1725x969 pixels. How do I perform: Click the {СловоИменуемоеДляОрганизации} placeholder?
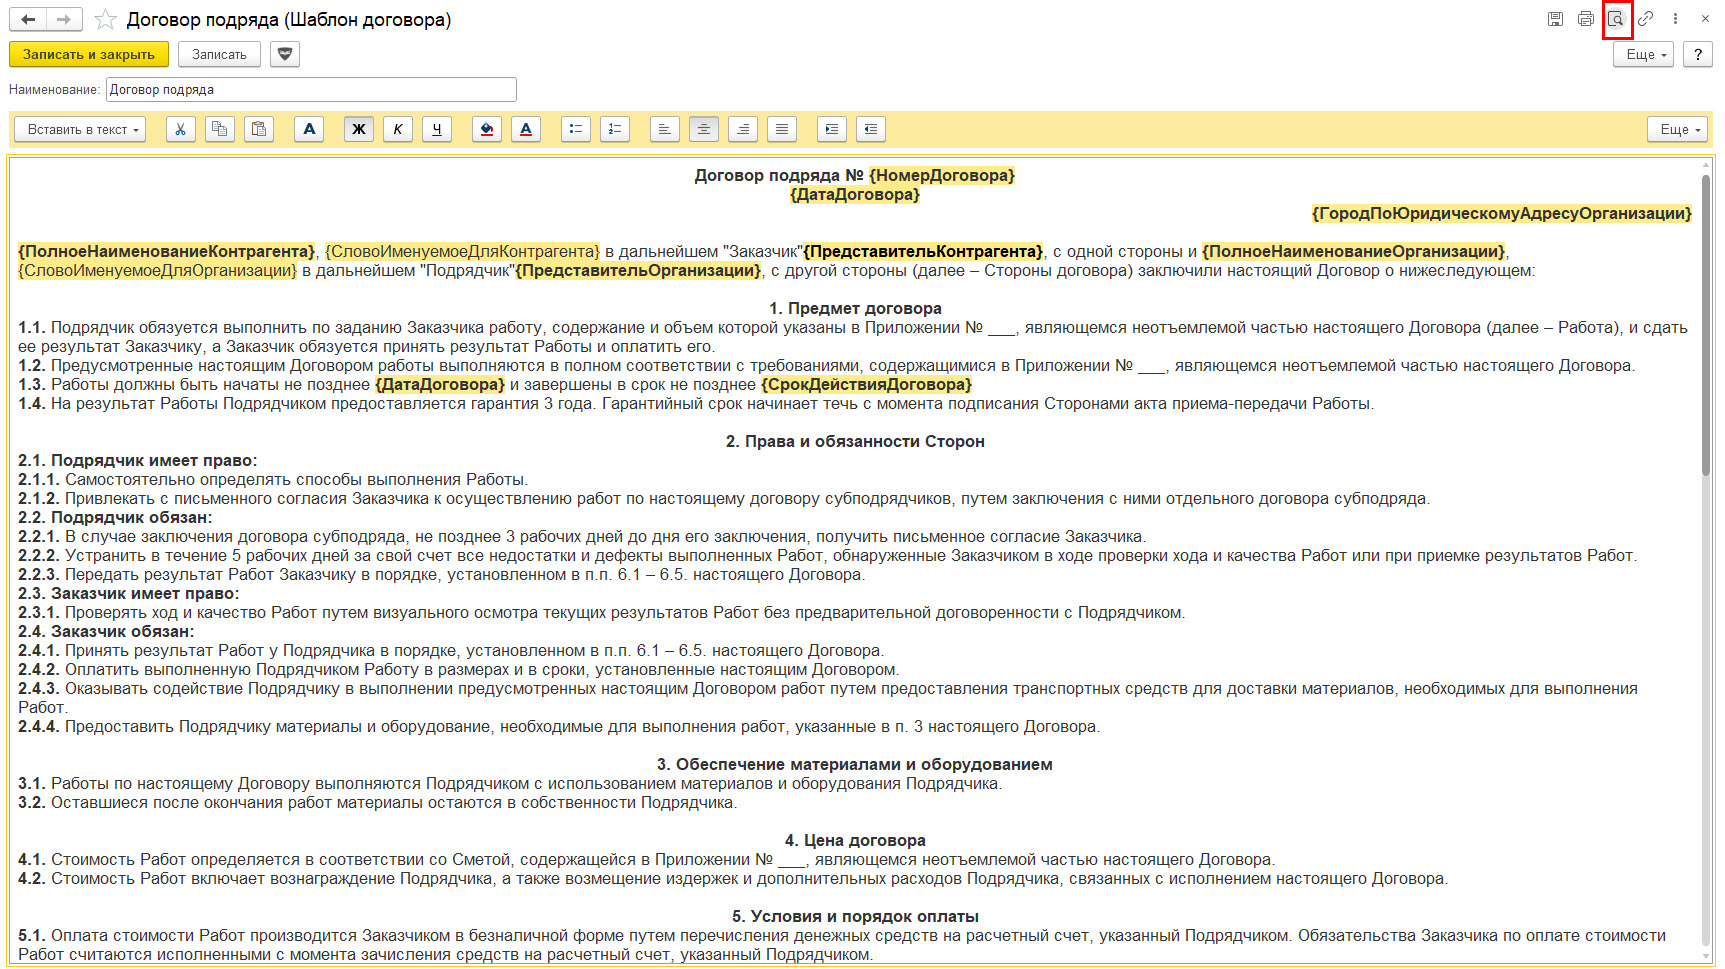157,270
